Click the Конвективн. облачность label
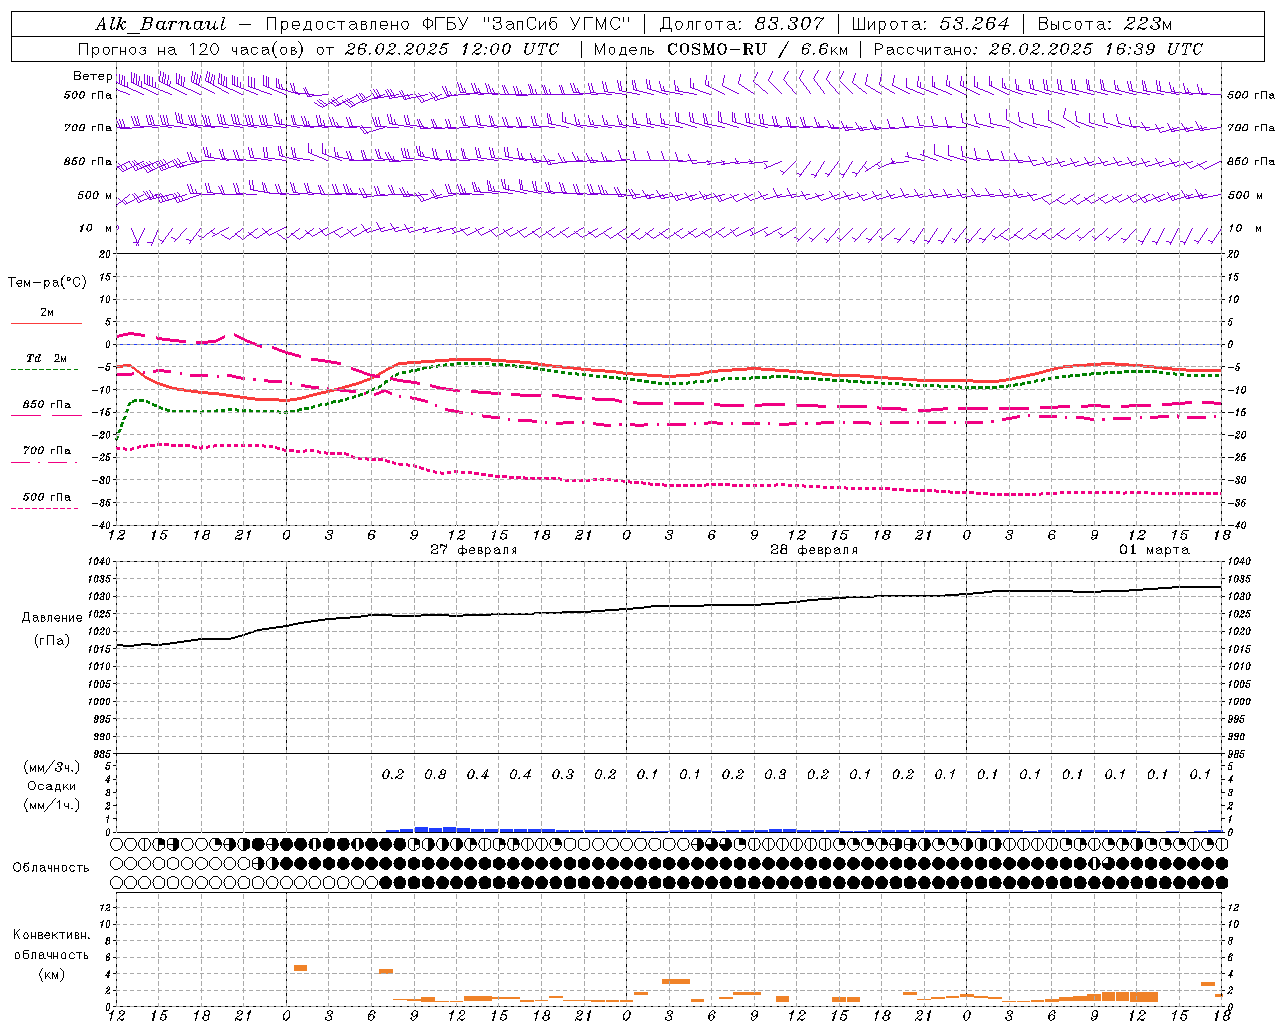The image size is (1280, 1024). click(x=51, y=945)
